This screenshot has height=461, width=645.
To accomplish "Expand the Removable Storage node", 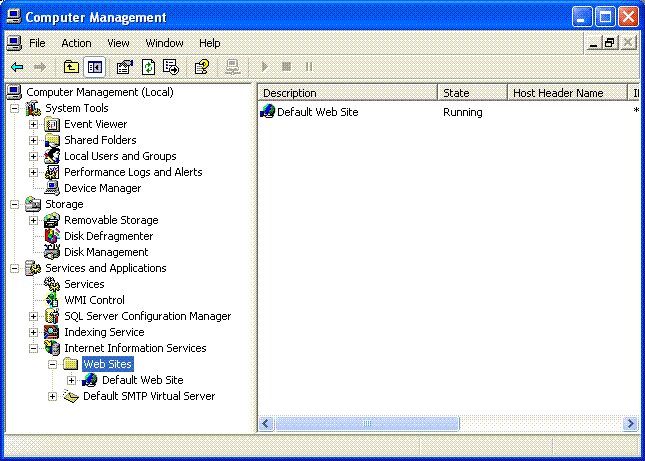I will 33,220.
